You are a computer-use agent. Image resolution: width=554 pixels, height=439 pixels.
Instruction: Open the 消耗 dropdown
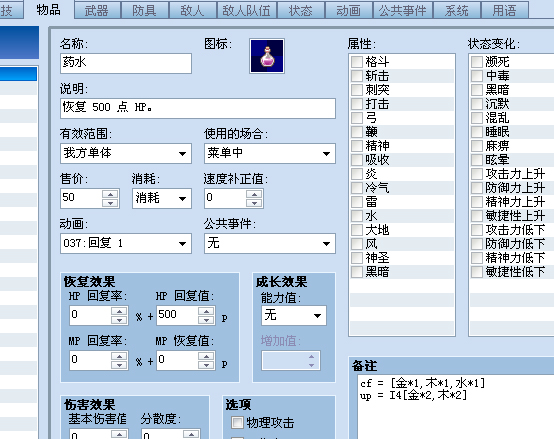(x=162, y=198)
